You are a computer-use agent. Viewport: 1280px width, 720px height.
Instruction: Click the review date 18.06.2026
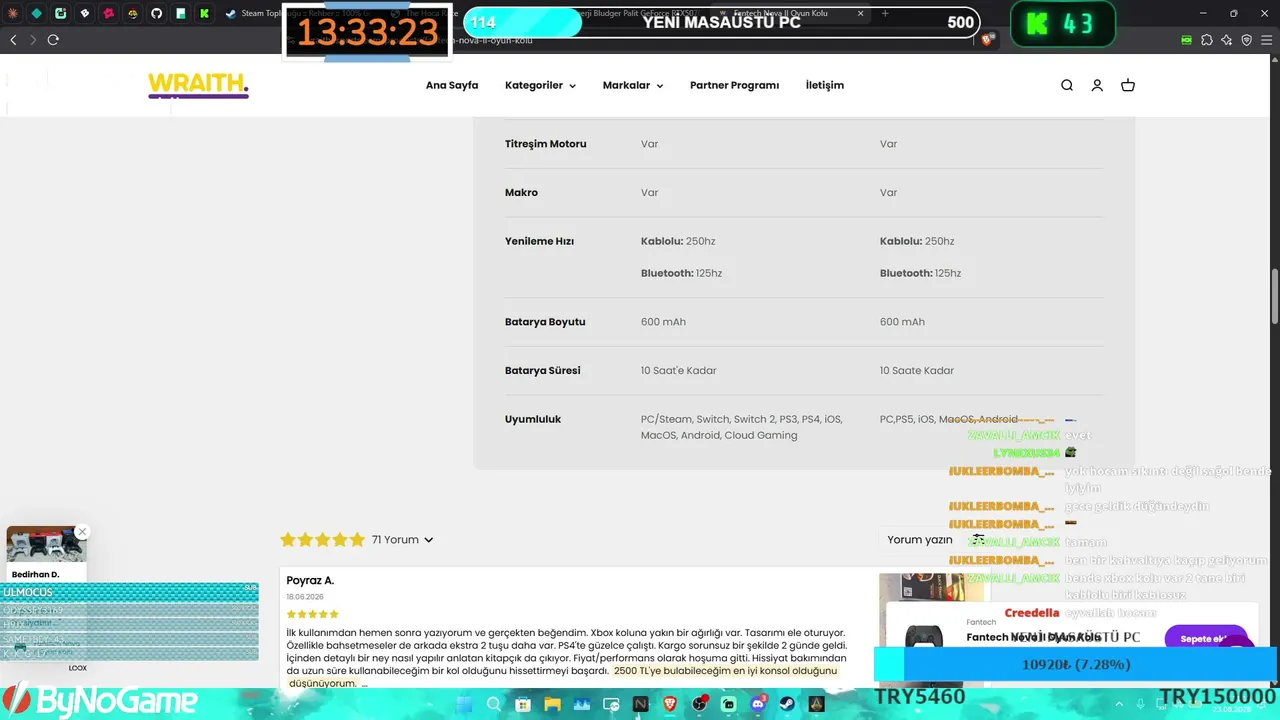(305, 597)
